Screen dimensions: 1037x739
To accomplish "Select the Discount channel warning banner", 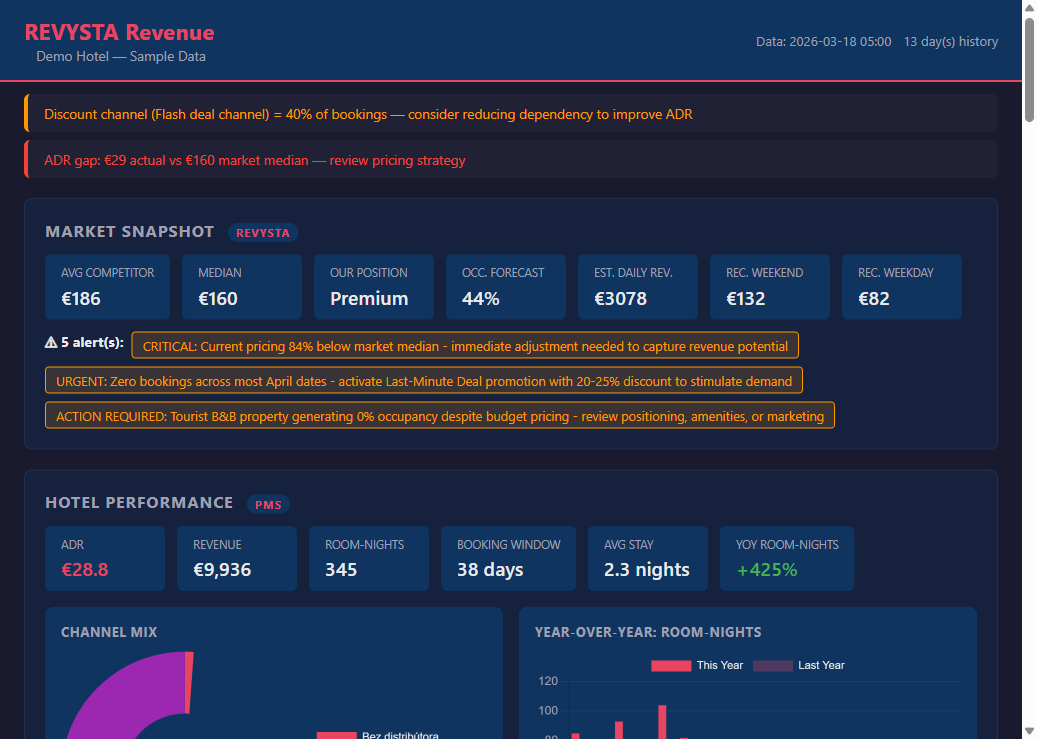I will [511, 113].
